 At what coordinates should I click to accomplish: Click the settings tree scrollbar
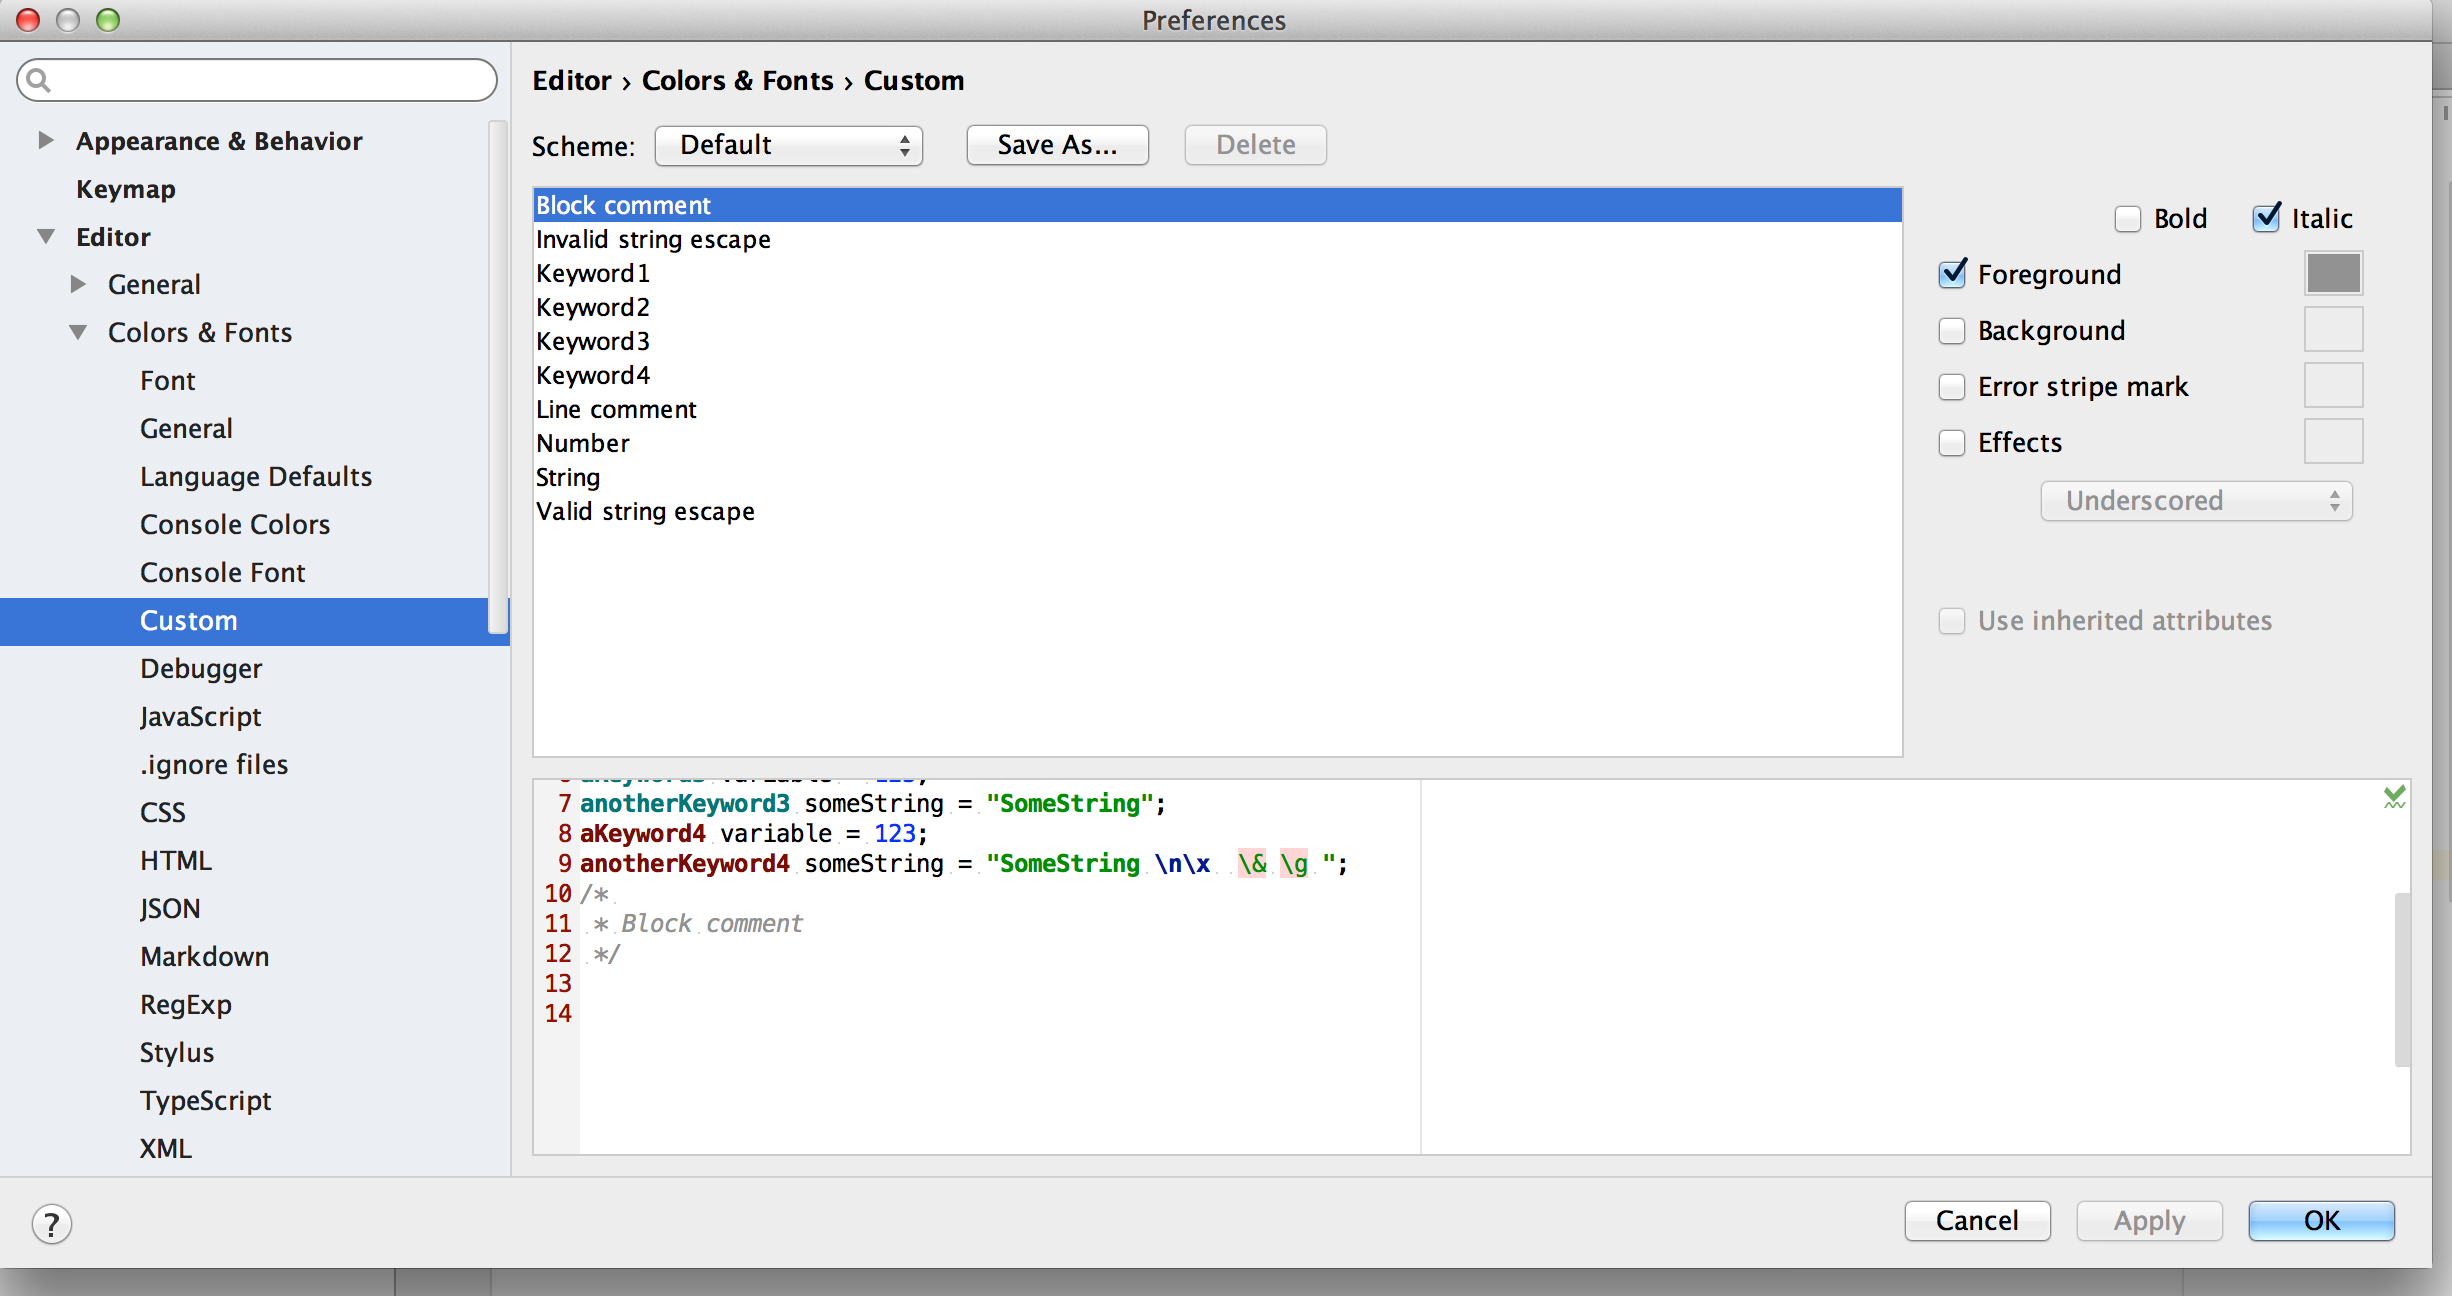point(498,377)
